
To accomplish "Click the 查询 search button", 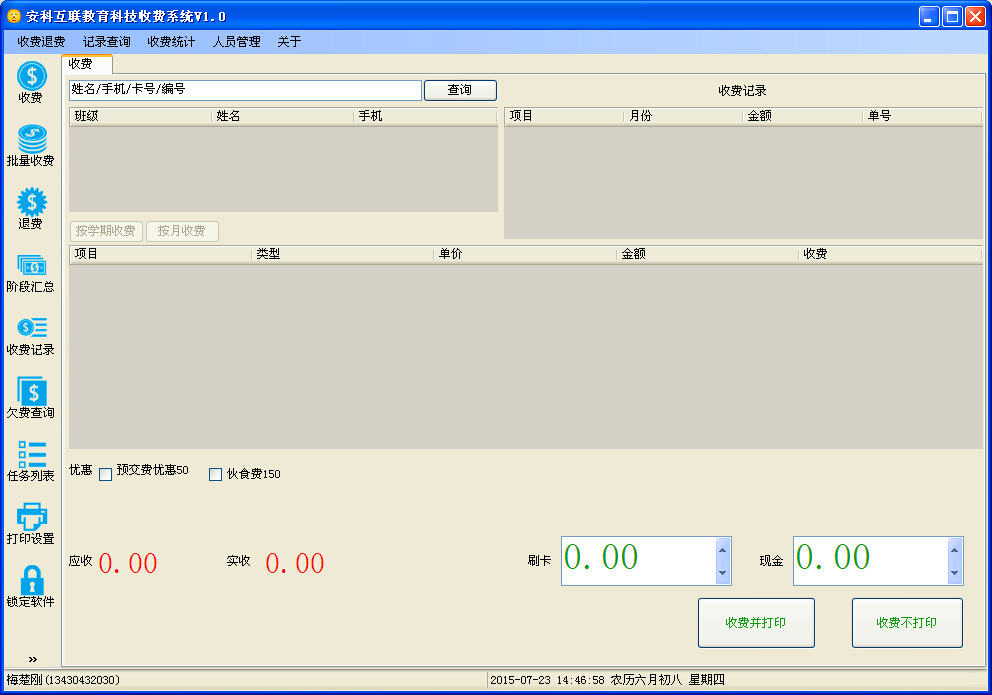I will click(460, 90).
